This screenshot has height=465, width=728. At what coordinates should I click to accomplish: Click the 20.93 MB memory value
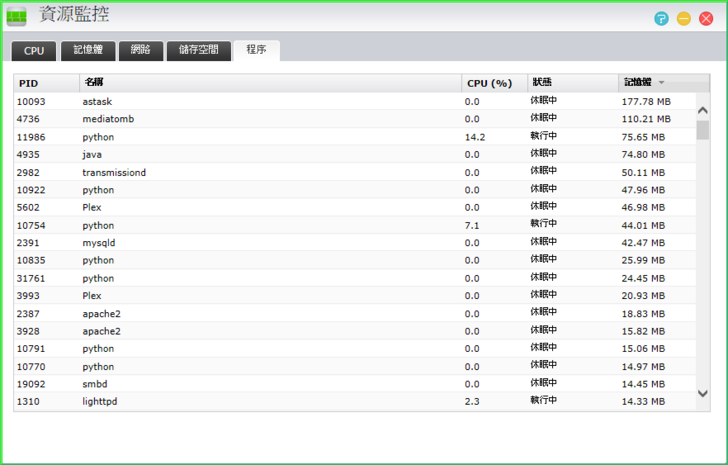644,296
